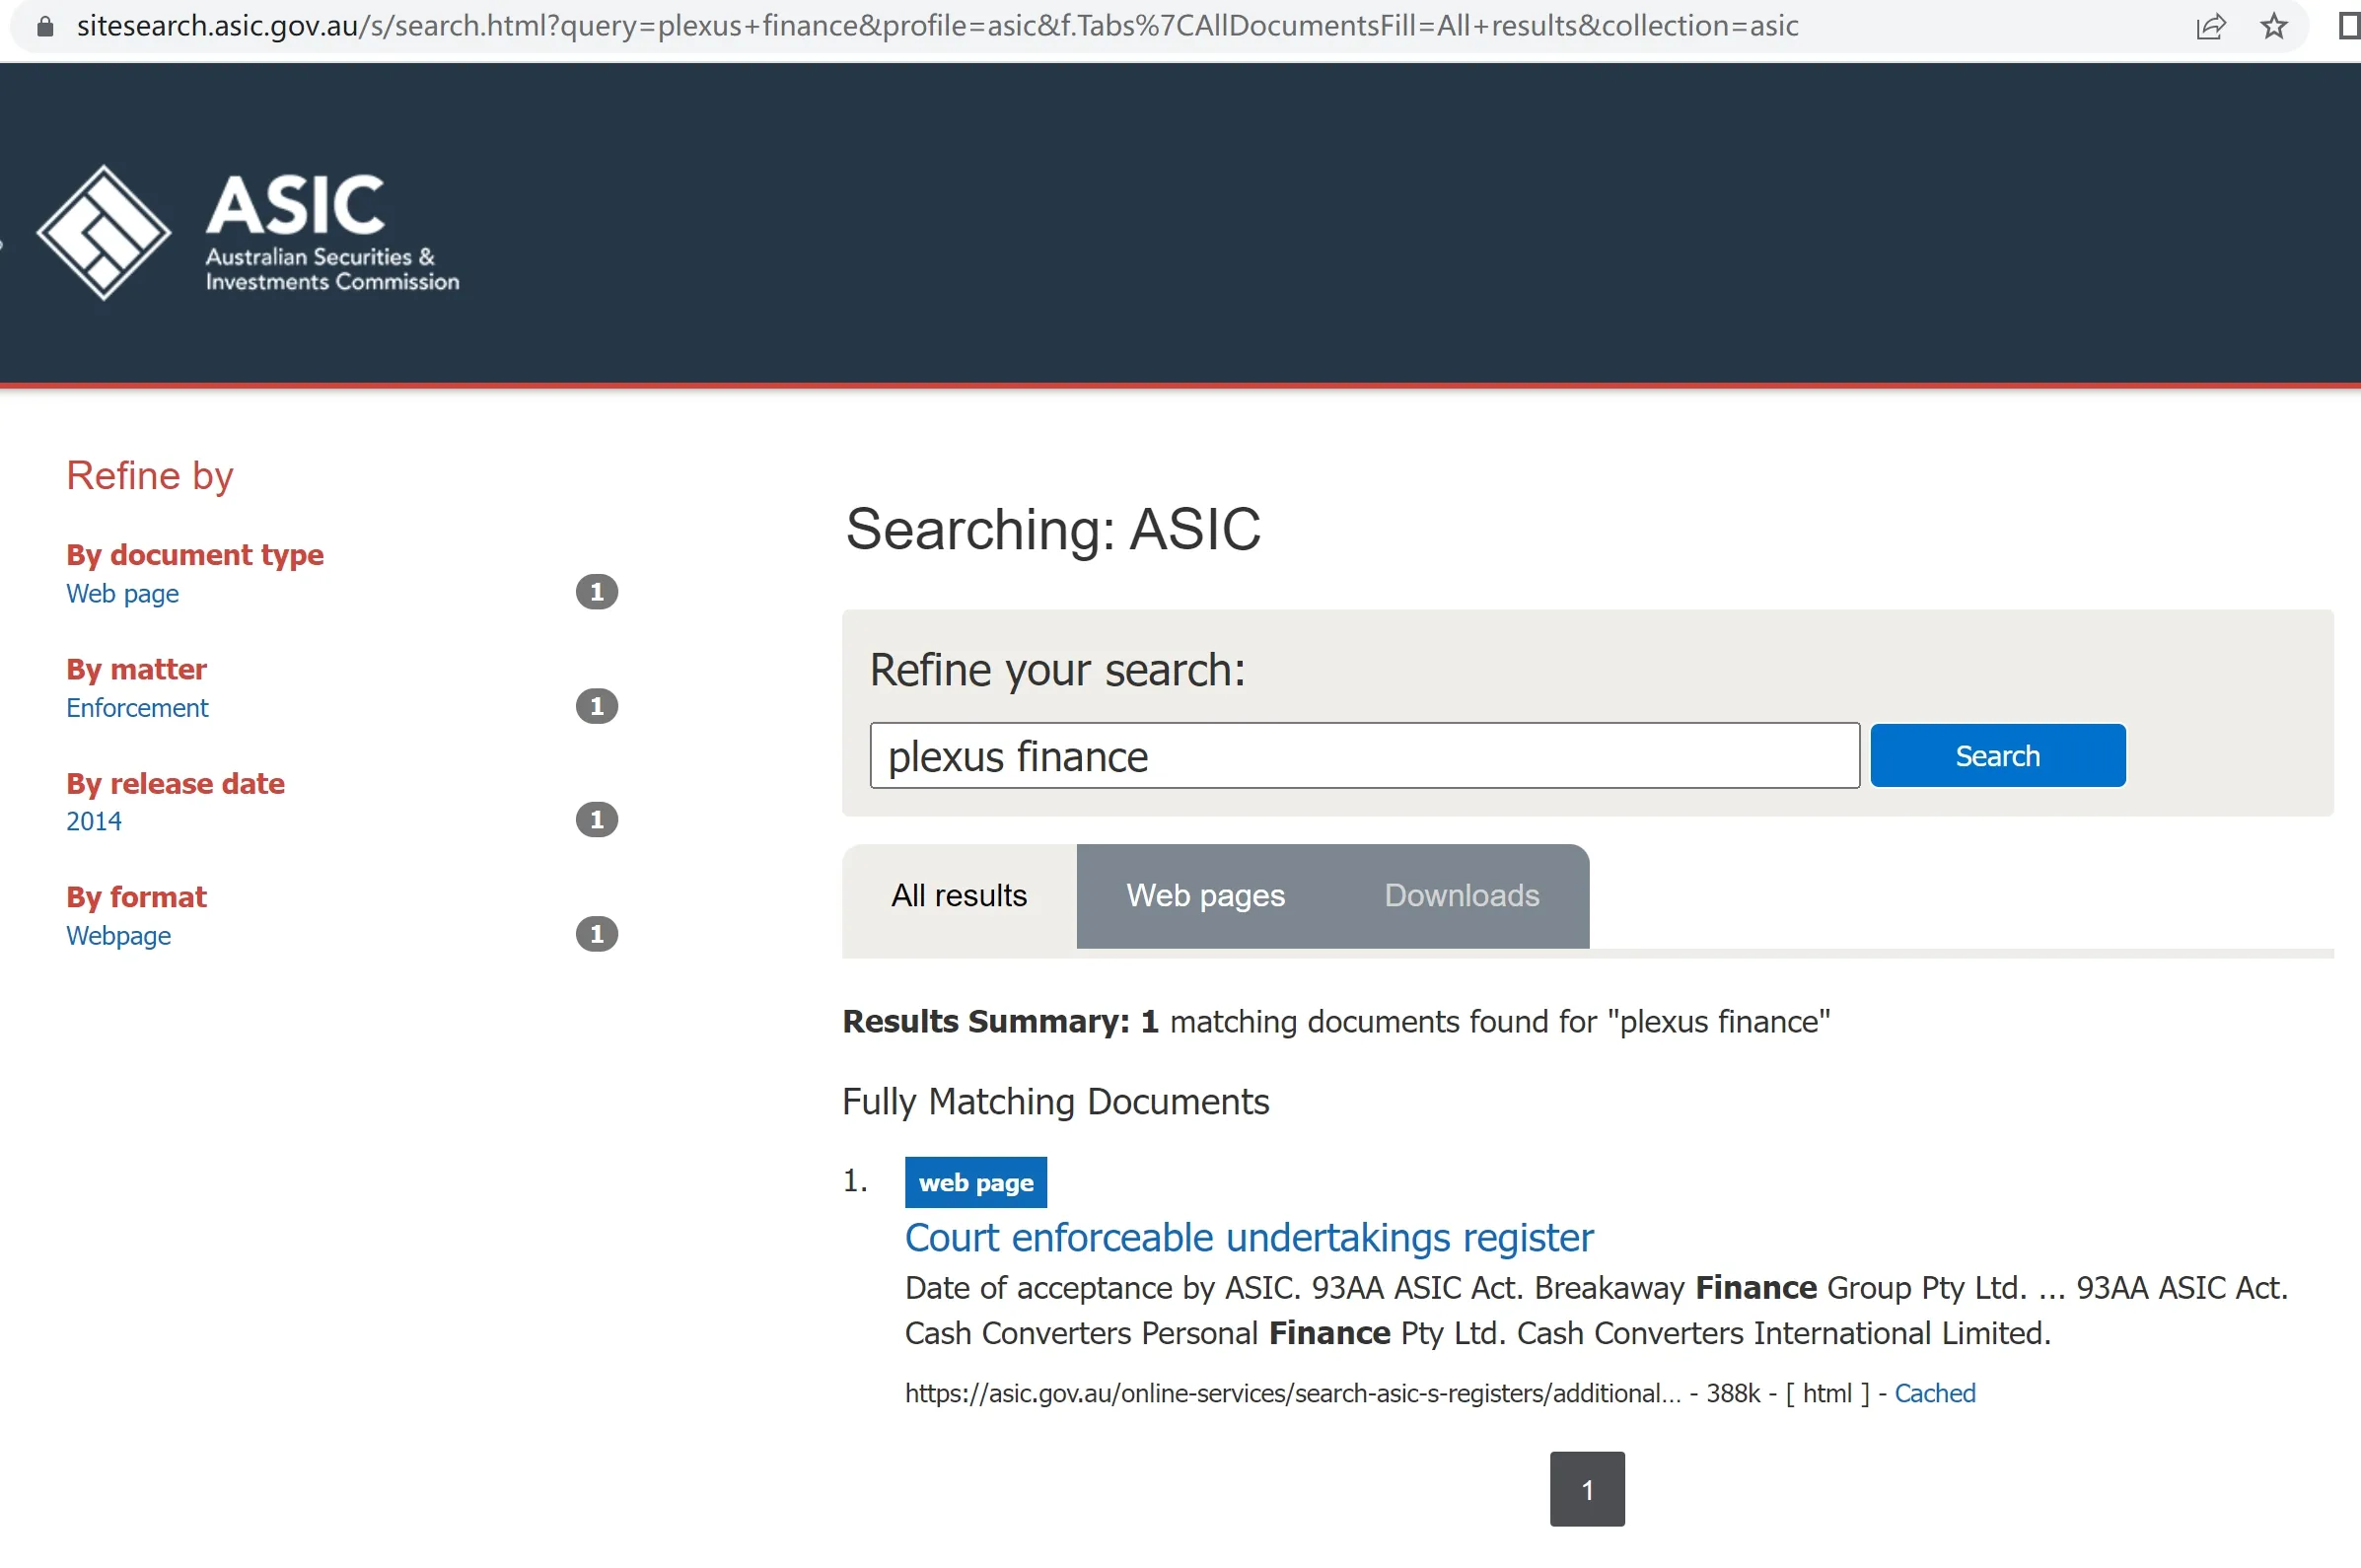This screenshot has height=1568, width=2361.
Task: Filter by 2014 release date
Action: [x=94, y=821]
